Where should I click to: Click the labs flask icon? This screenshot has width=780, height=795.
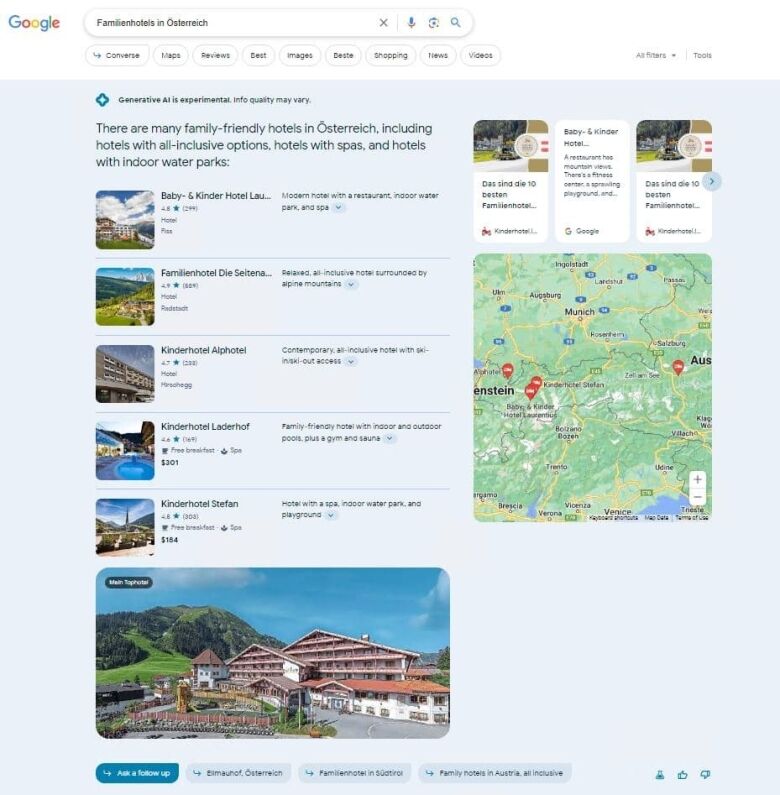[x=660, y=774]
